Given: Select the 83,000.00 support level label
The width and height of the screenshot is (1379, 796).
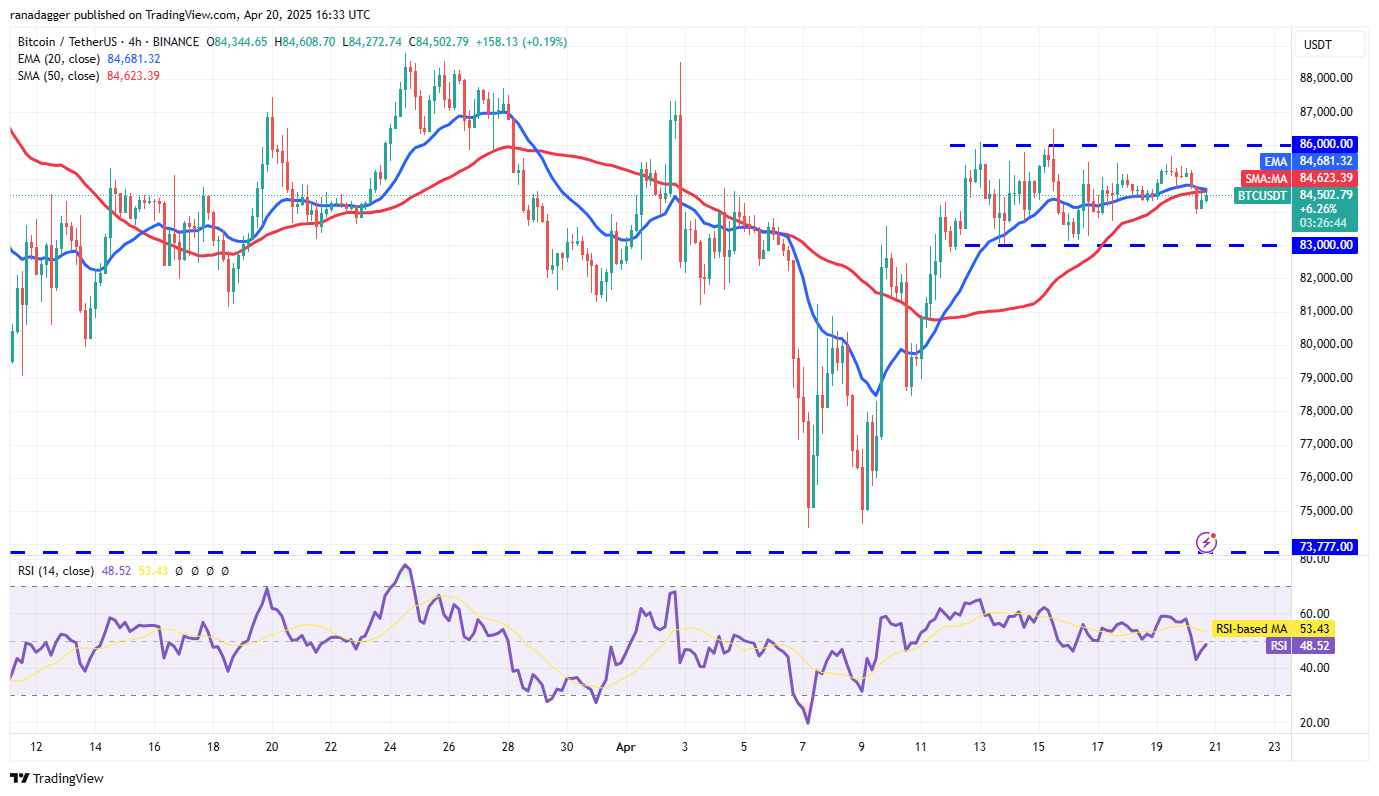Looking at the screenshot, I should pos(1324,244).
